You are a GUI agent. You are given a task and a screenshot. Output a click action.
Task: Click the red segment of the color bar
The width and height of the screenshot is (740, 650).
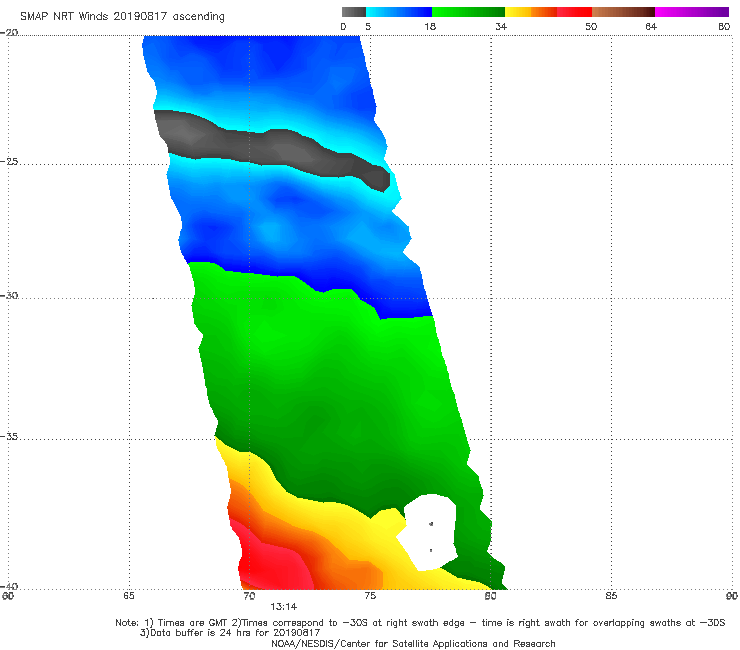click(574, 12)
